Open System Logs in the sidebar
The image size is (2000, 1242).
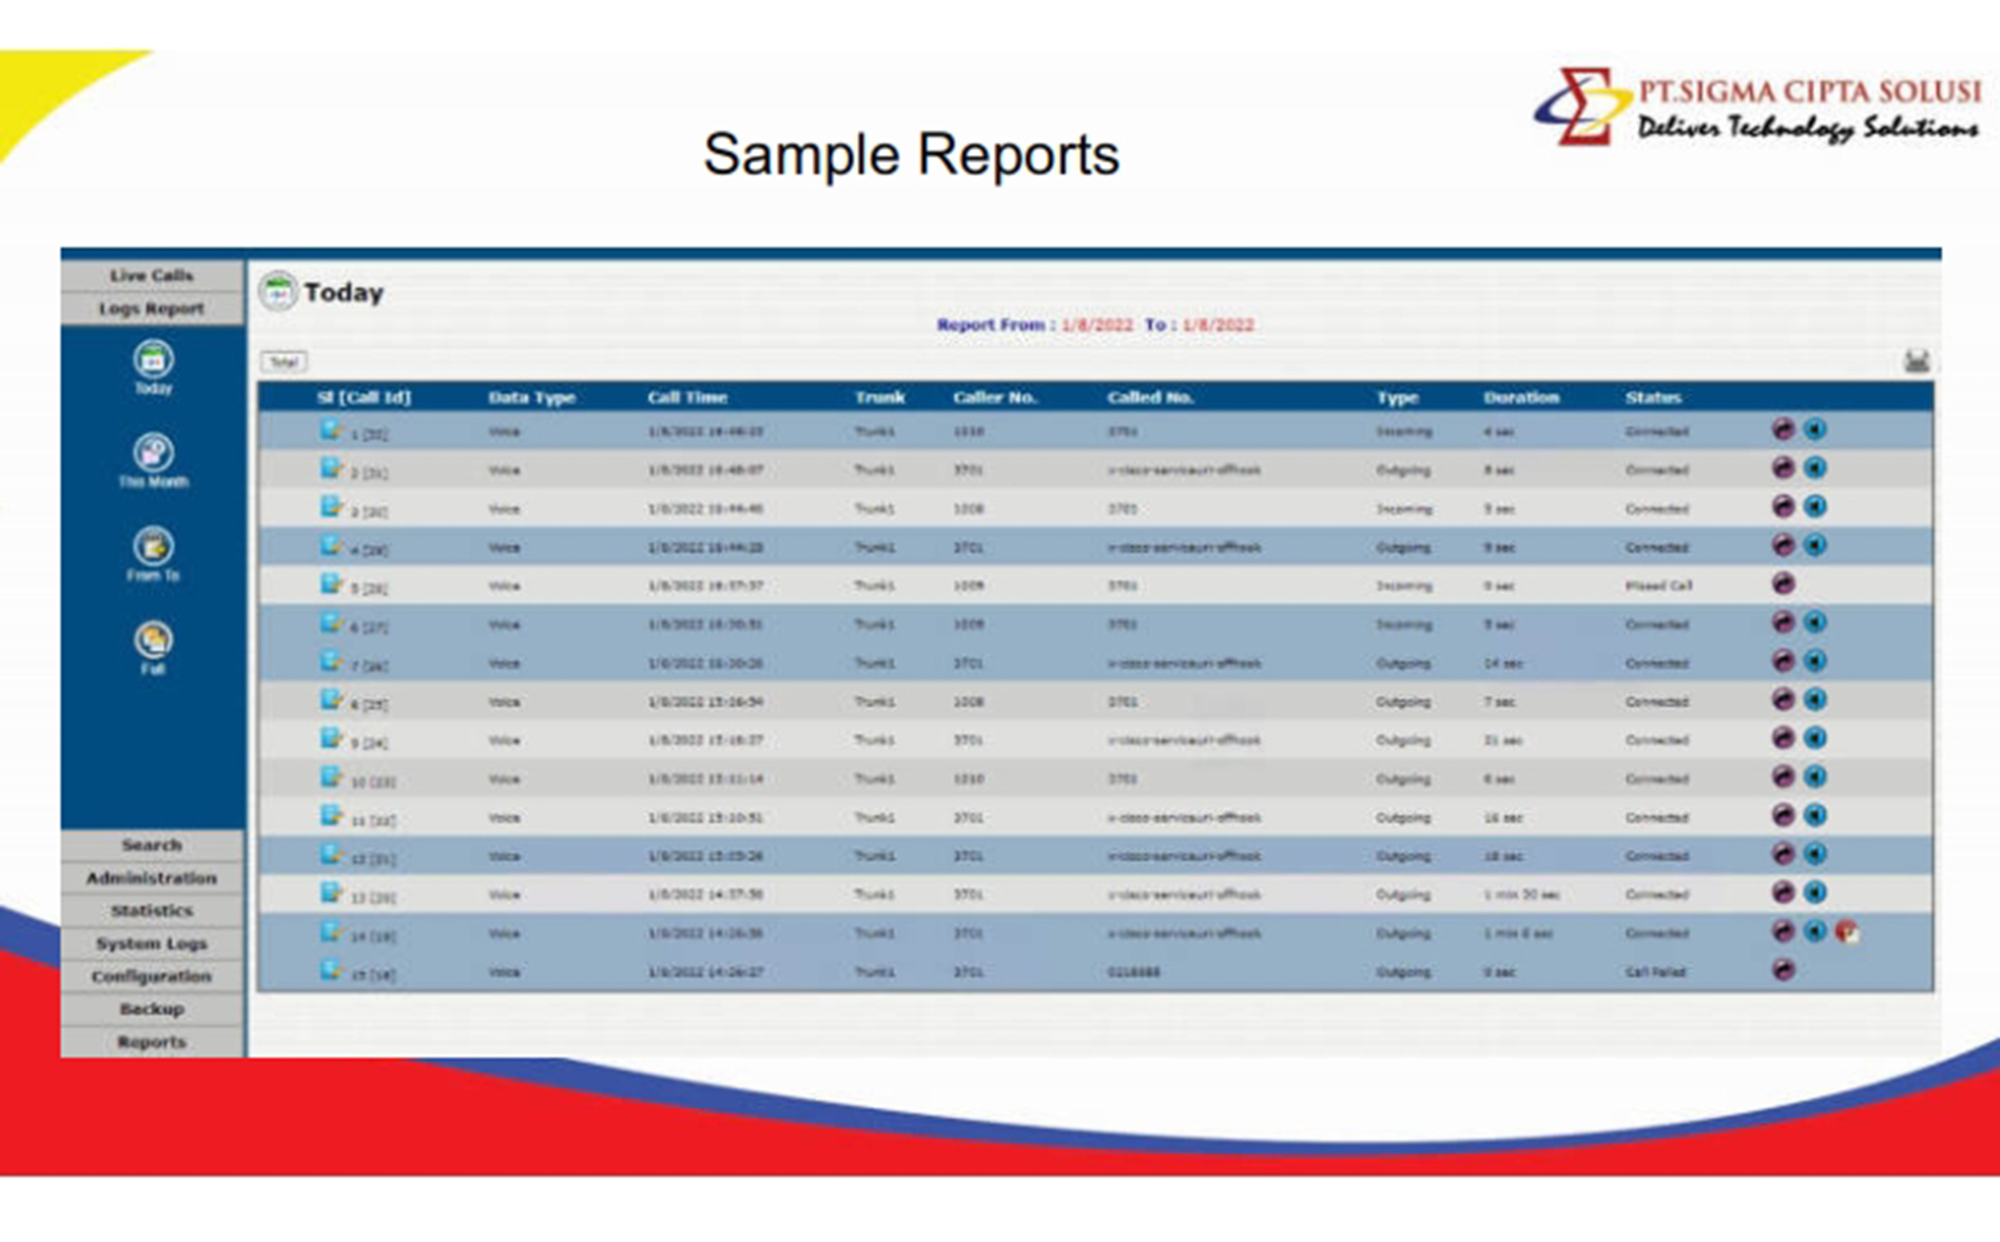(x=152, y=944)
